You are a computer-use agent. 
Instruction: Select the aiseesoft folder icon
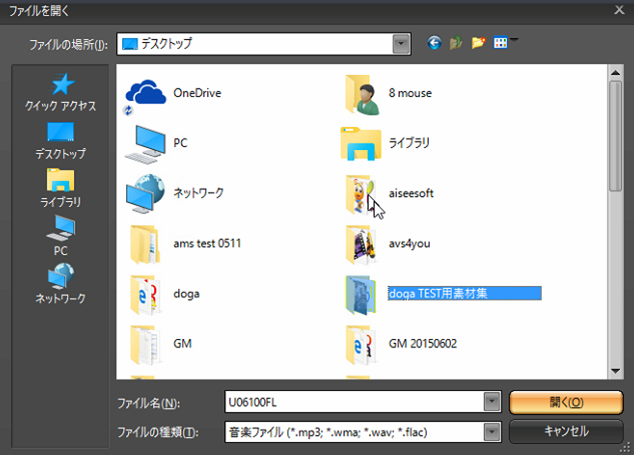click(x=360, y=194)
